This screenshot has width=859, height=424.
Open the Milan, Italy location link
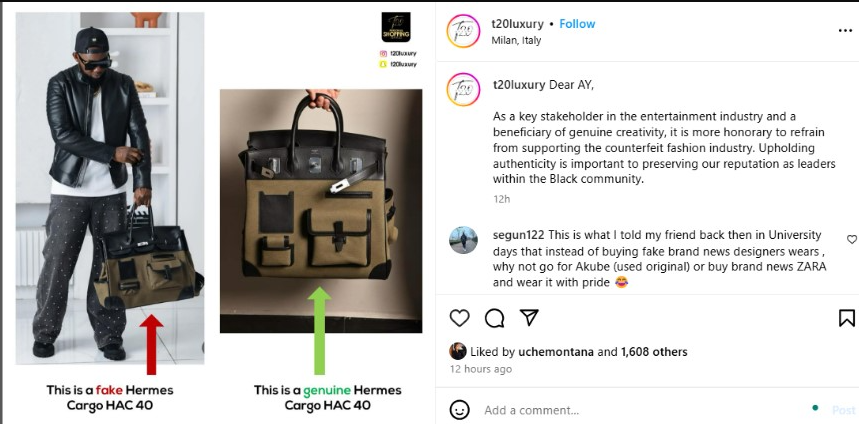click(x=516, y=41)
